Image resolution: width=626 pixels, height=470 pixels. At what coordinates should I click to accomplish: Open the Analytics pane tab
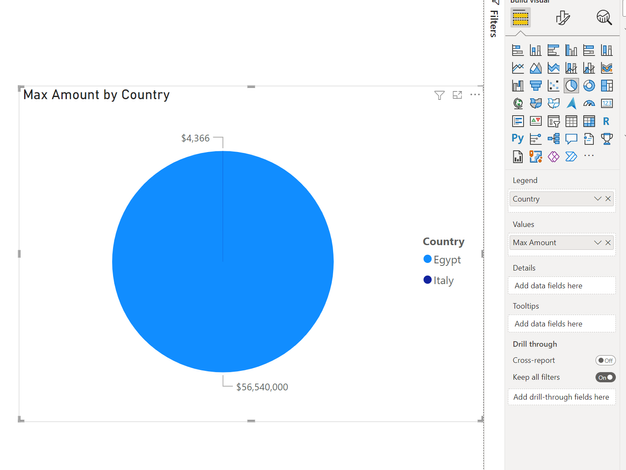[x=604, y=18]
